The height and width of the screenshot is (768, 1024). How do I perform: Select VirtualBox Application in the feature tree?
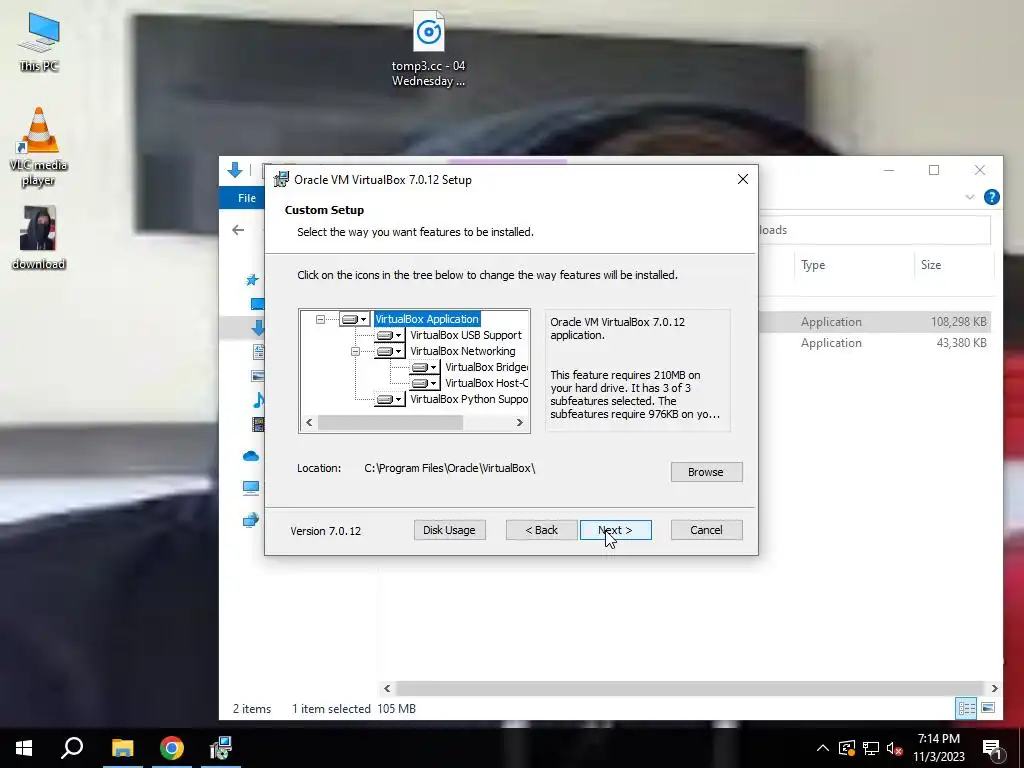[x=427, y=319]
